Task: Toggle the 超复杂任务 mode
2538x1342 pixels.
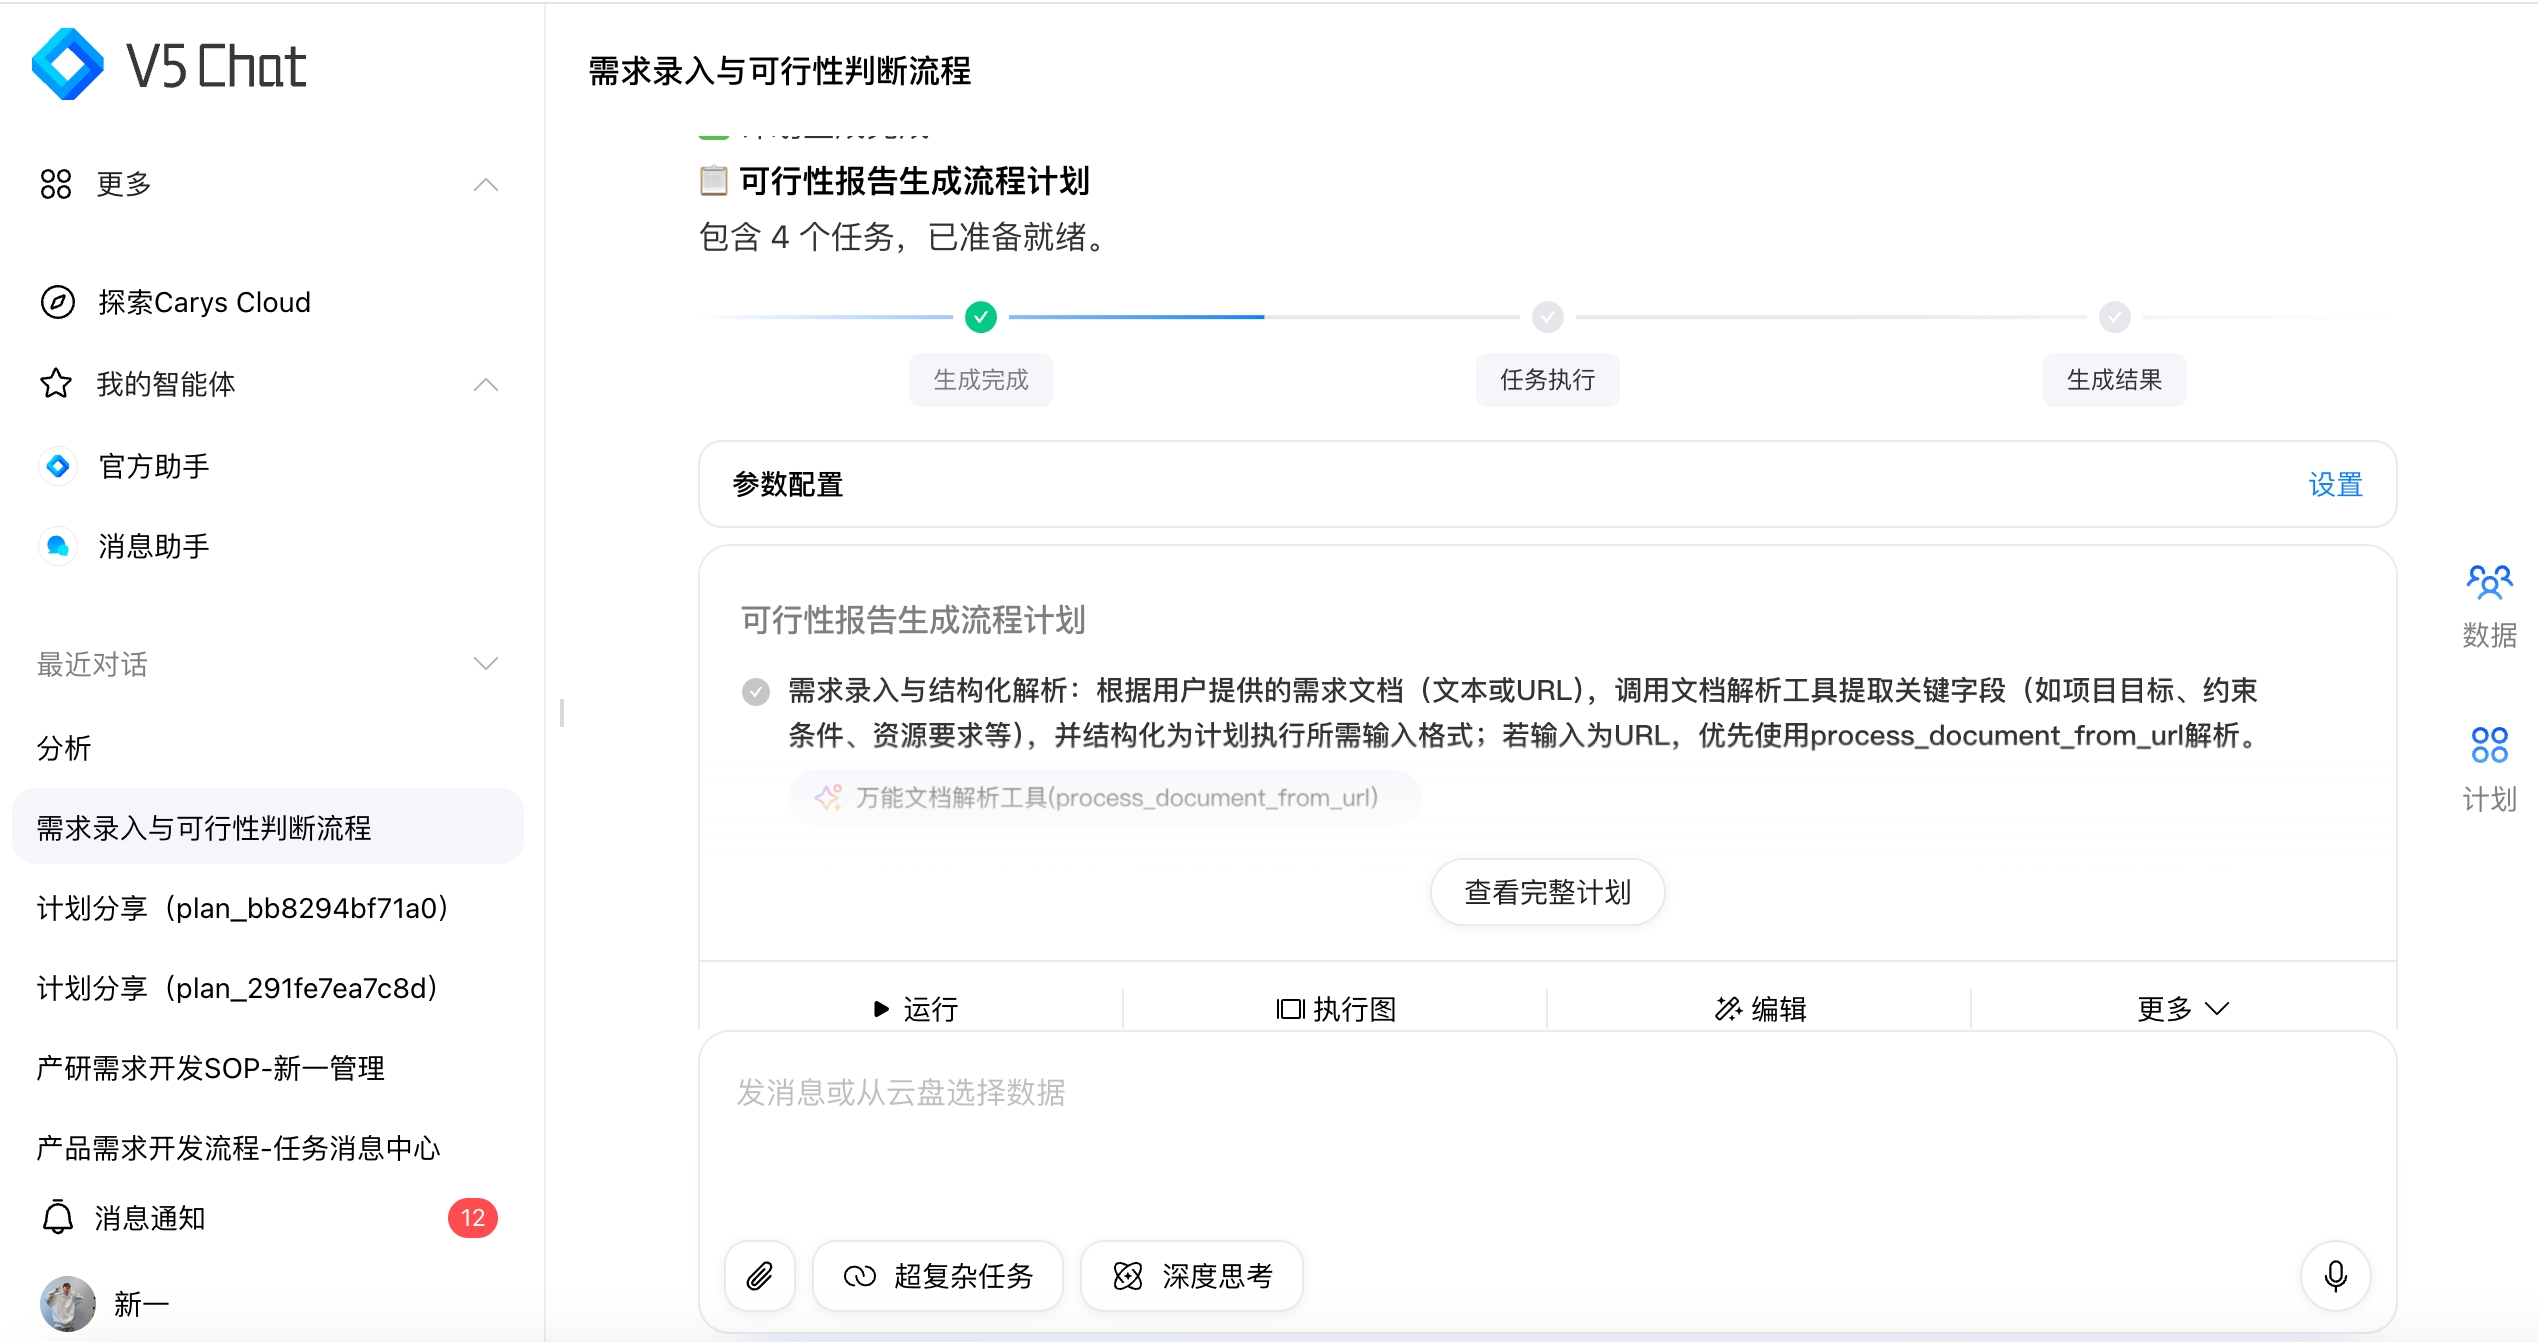Action: [937, 1276]
